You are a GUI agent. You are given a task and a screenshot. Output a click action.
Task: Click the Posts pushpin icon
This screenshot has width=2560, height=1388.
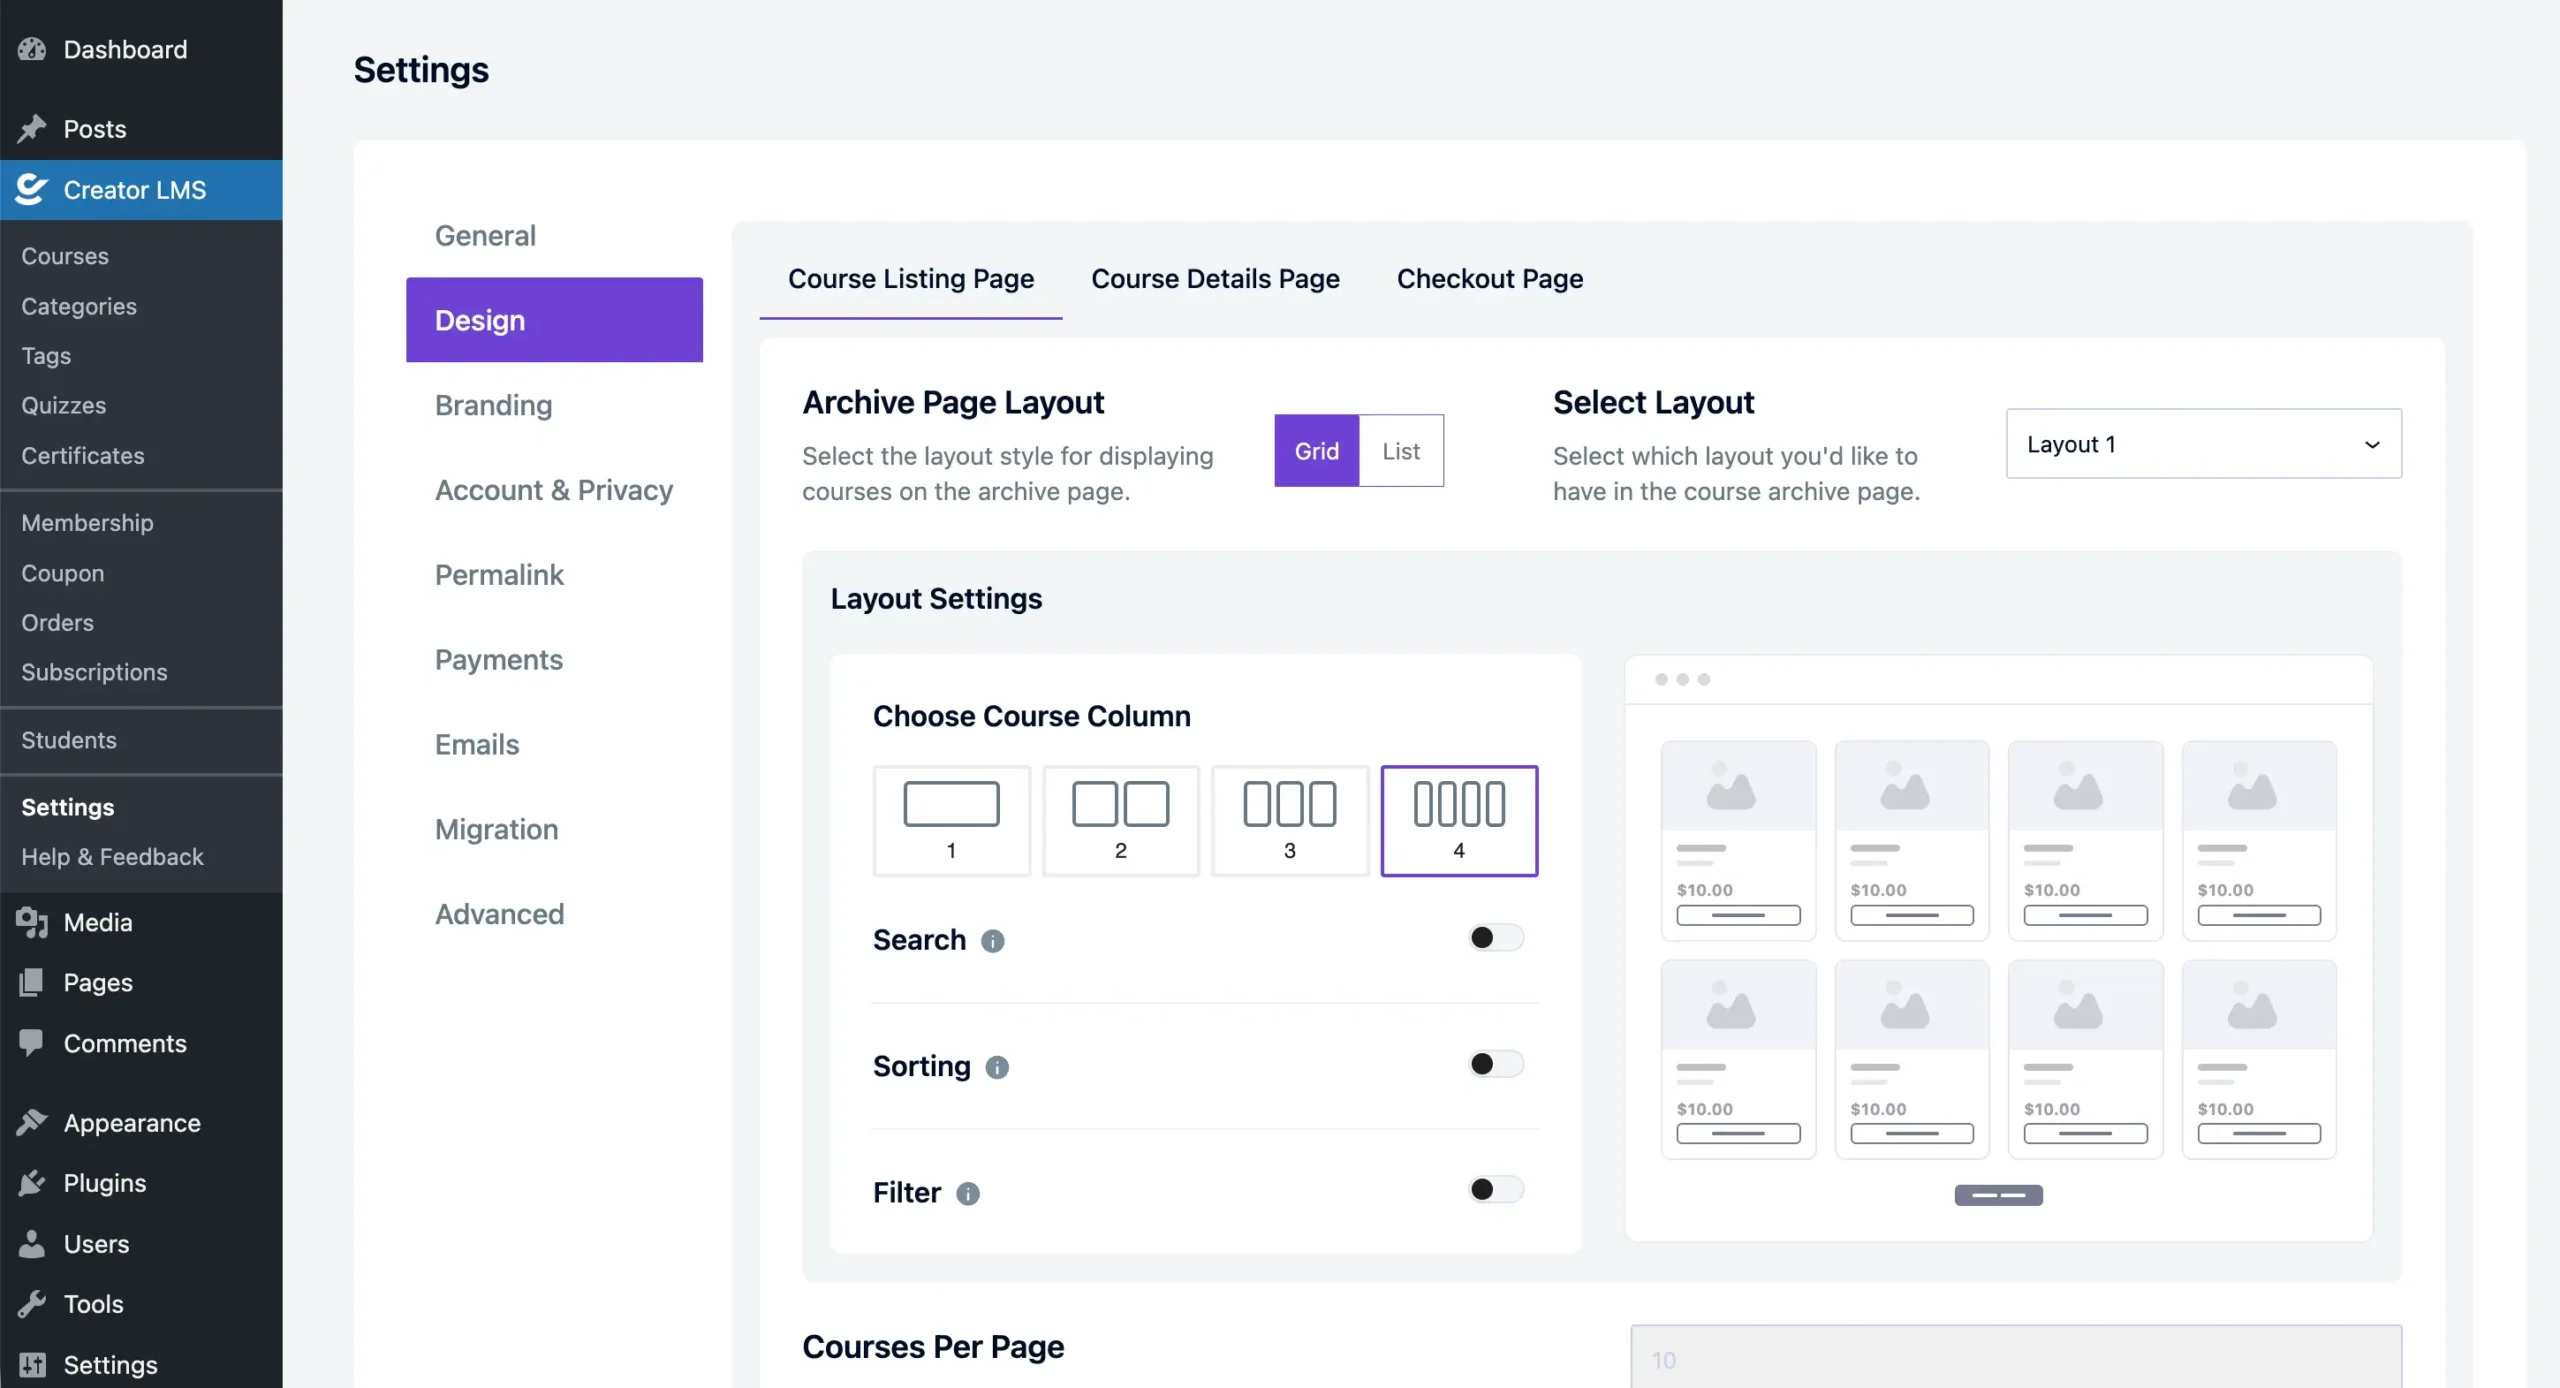[33, 128]
